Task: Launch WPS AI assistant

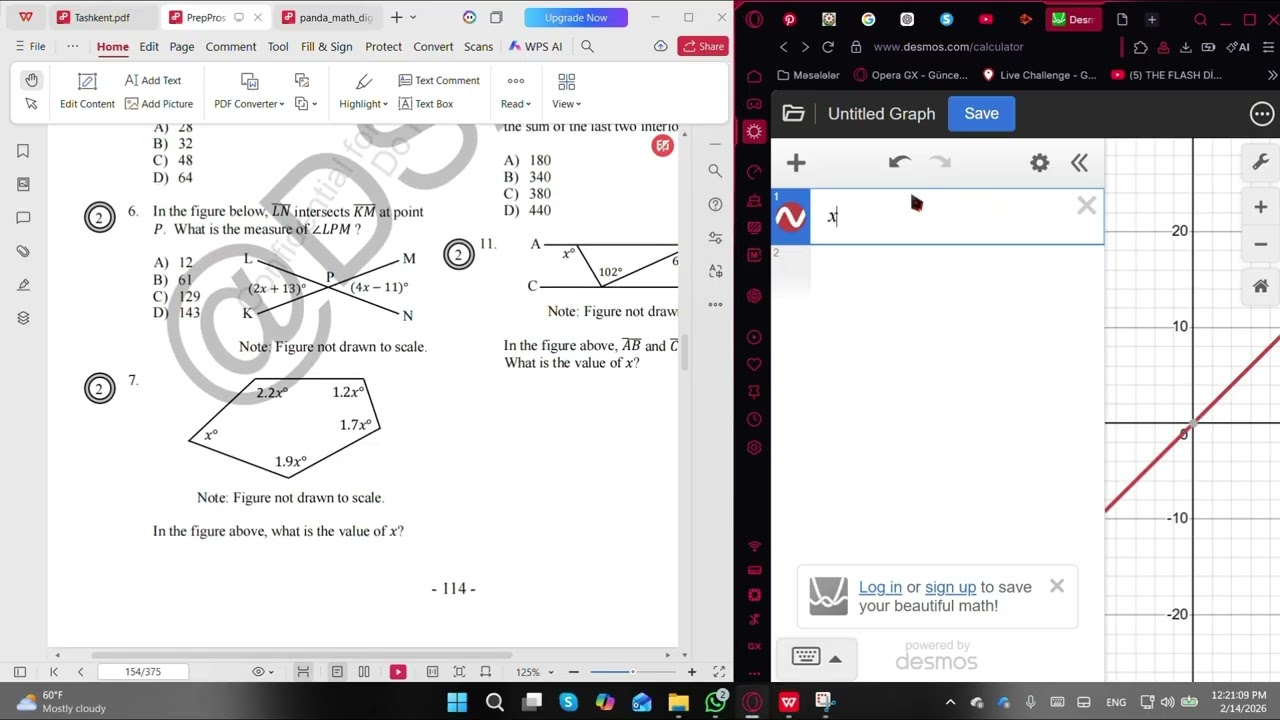Action: click(x=536, y=46)
